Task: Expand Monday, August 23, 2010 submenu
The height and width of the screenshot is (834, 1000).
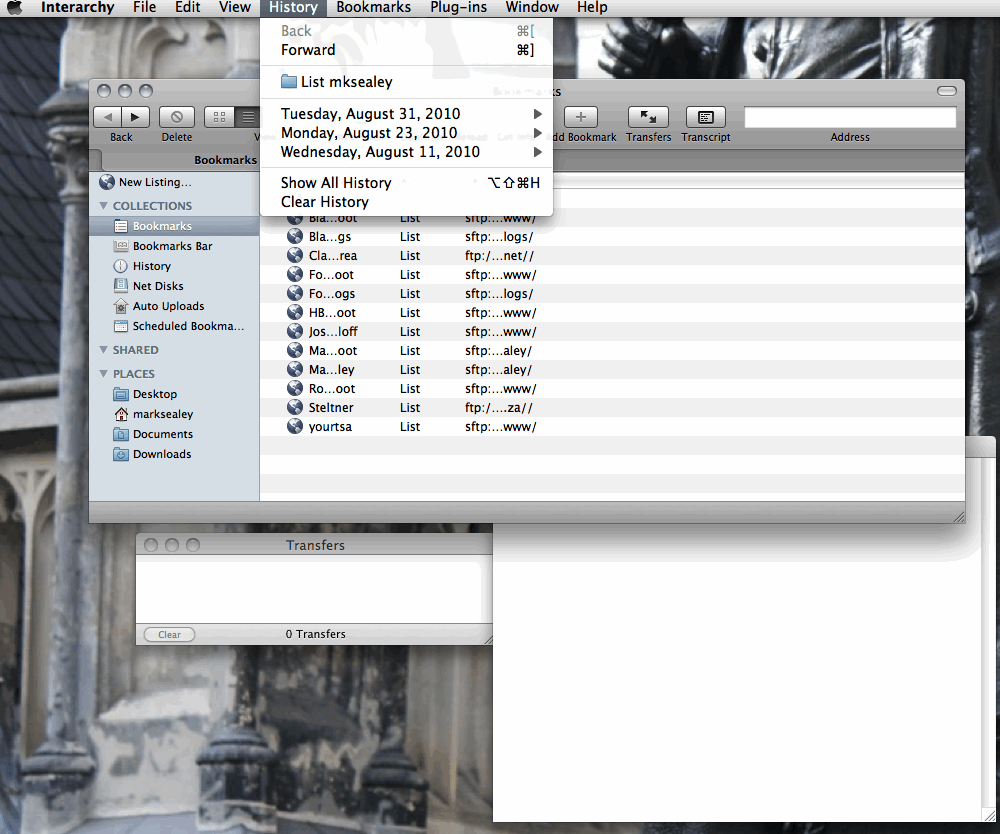Action: [406, 133]
